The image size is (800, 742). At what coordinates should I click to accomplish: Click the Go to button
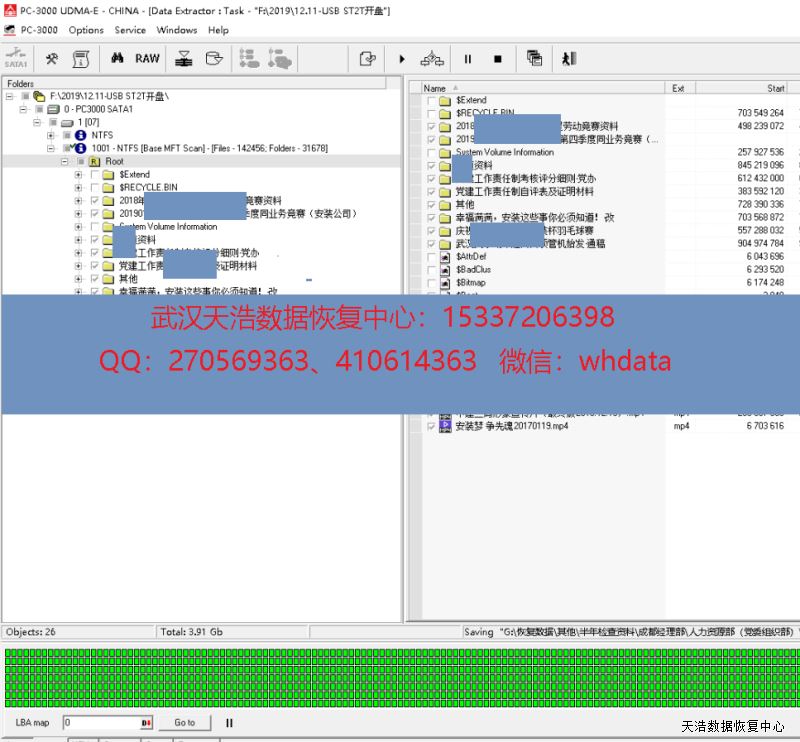tap(184, 722)
